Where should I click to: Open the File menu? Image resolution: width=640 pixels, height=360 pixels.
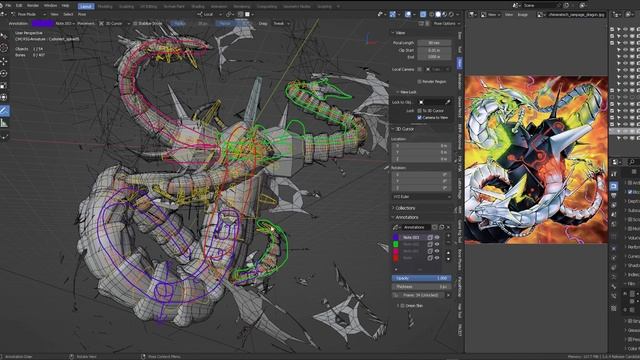coord(8,6)
